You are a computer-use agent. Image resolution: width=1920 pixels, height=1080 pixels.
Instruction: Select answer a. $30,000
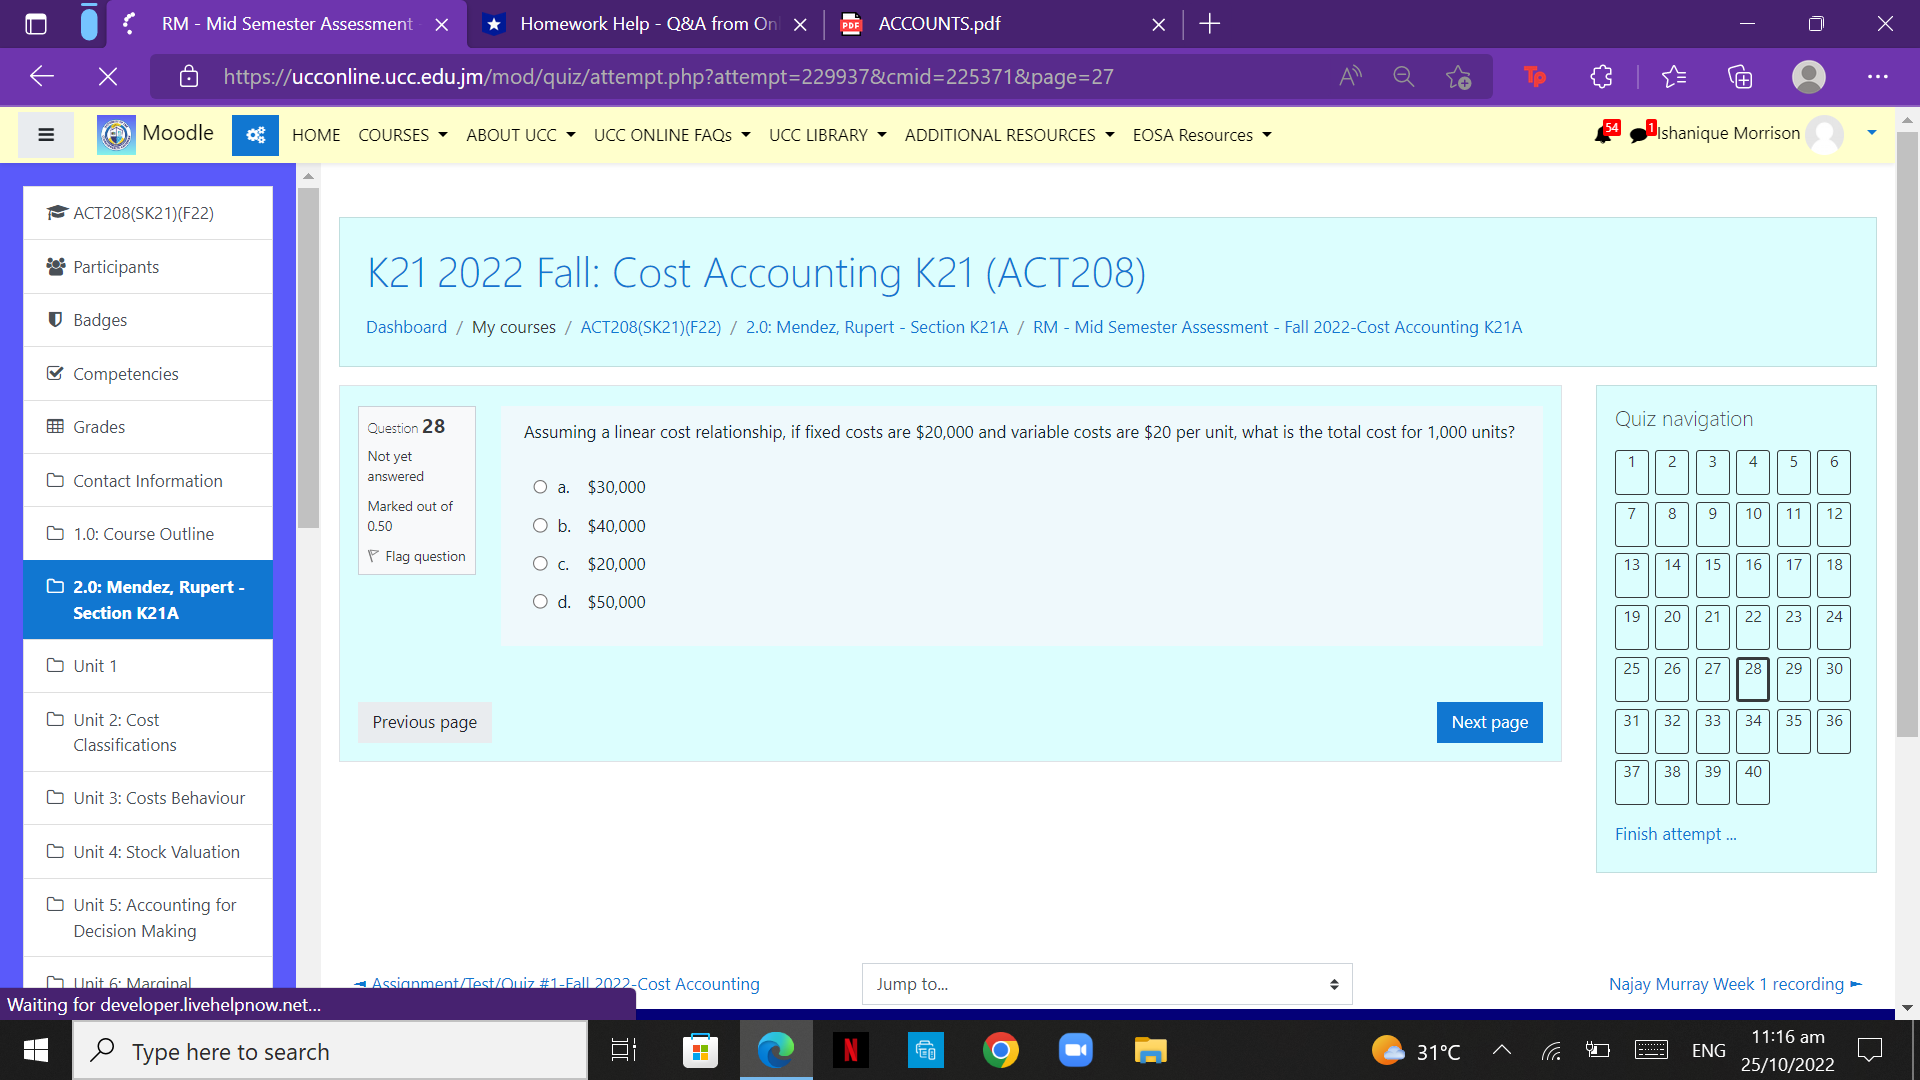pos(541,486)
